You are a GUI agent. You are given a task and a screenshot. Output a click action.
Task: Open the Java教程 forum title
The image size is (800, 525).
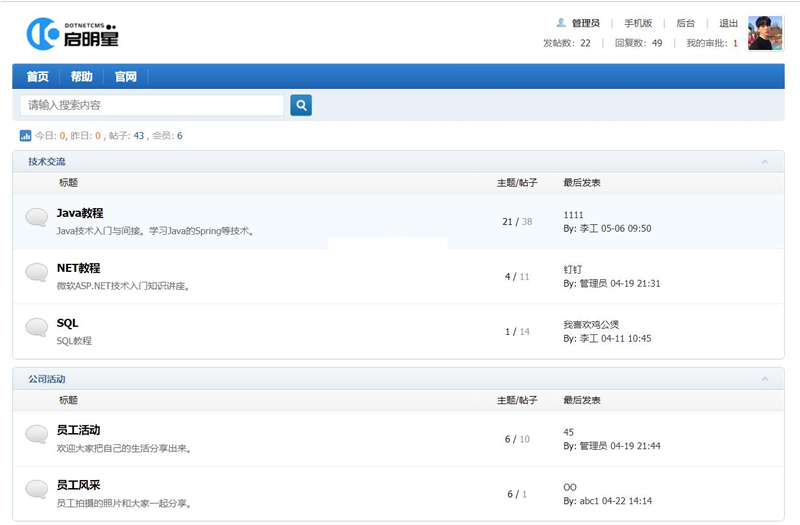80,213
